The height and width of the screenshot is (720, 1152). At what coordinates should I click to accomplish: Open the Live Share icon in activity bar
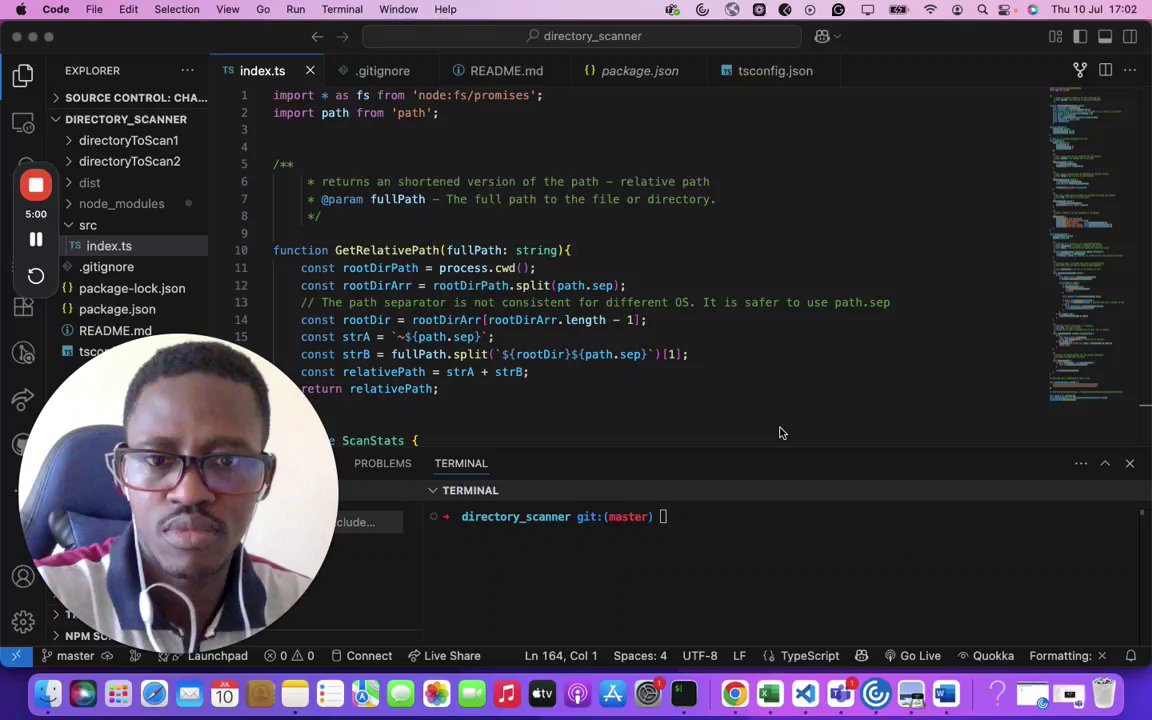coord(23,399)
